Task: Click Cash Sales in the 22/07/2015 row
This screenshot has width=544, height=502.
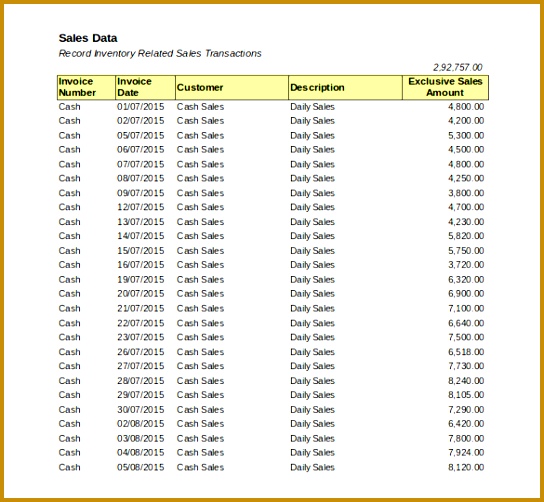Action: (x=200, y=323)
